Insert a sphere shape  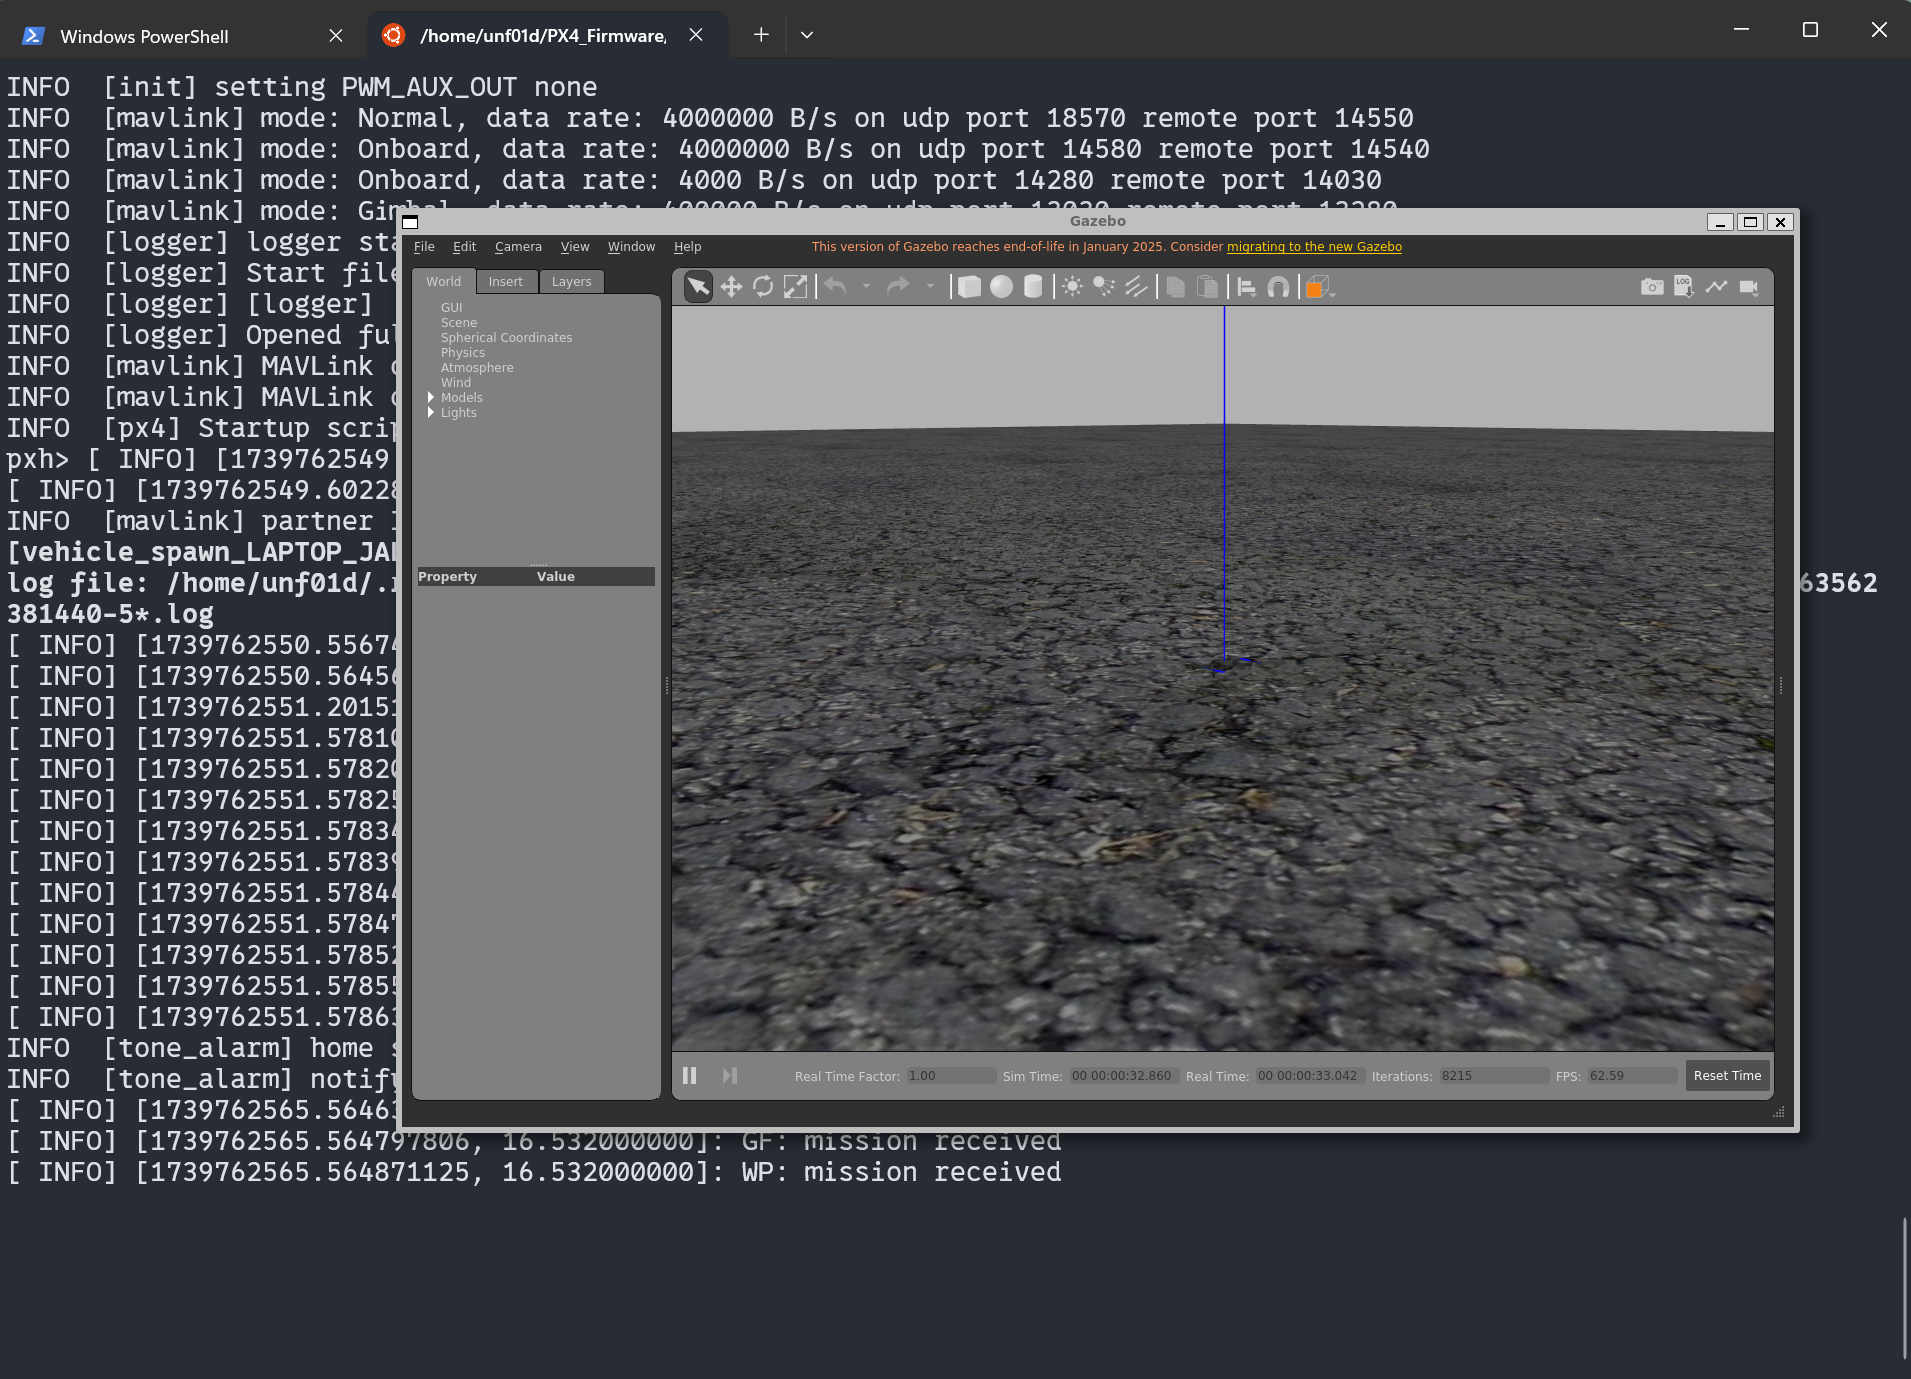pos(1001,287)
